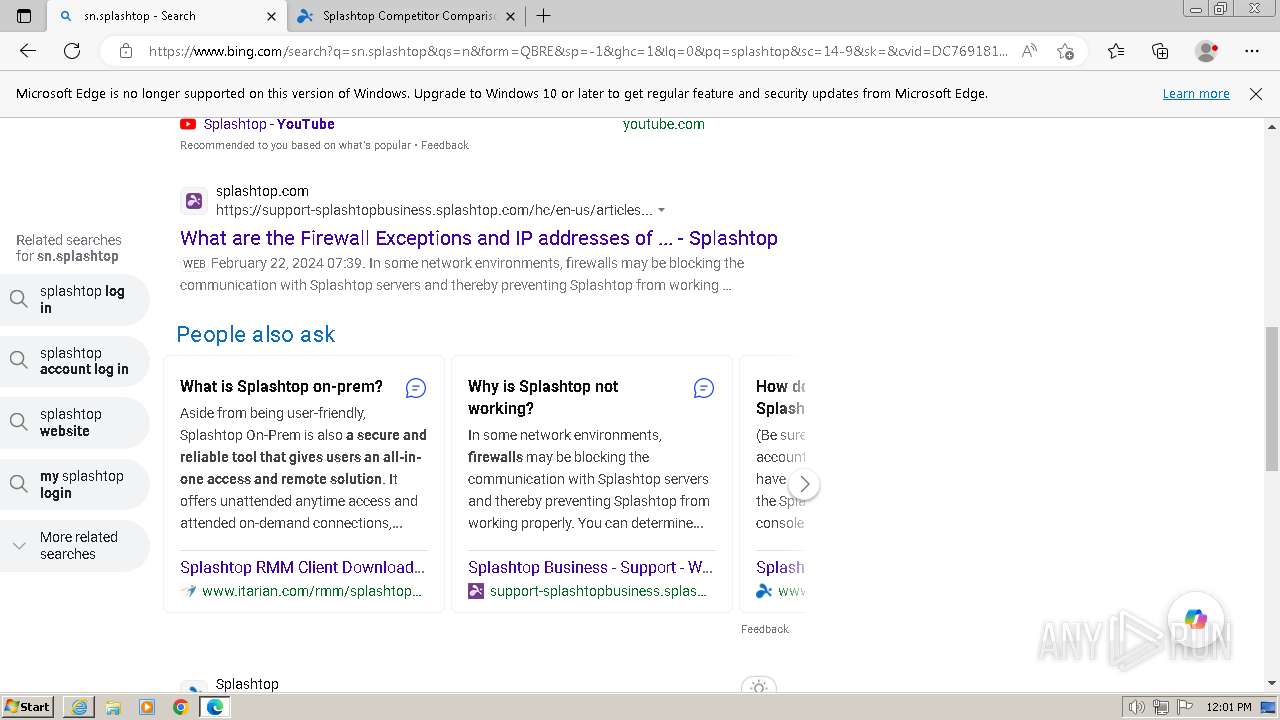Viewport: 1280px width, 720px height.
Task: Open the profile avatar menu
Action: pos(1206,51)
